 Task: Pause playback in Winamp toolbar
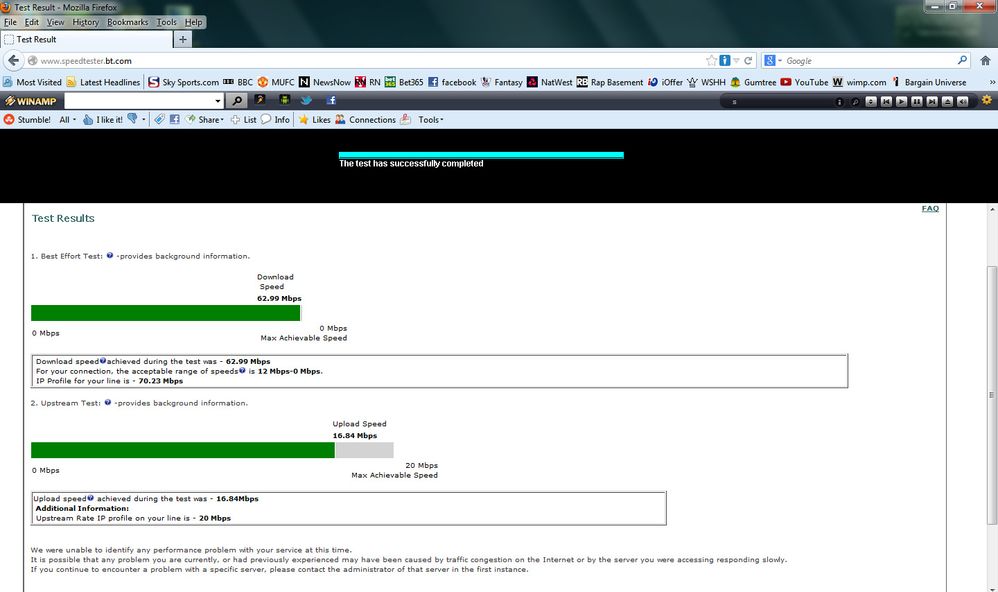[x=917, y=101]
